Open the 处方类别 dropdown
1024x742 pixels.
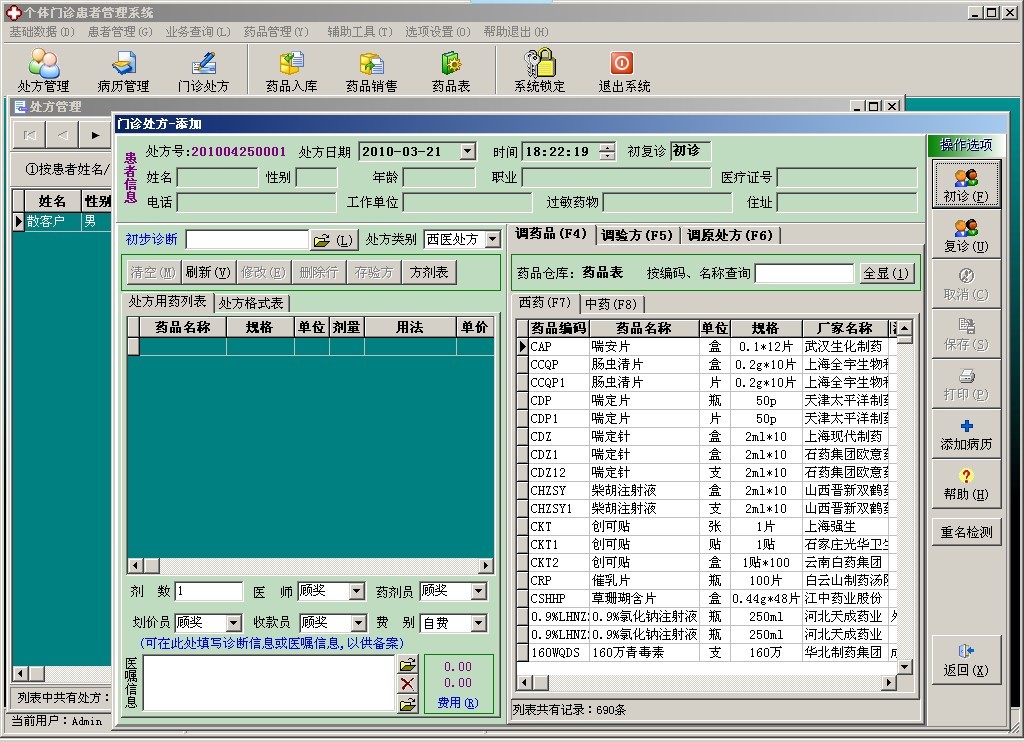point(492,240)
